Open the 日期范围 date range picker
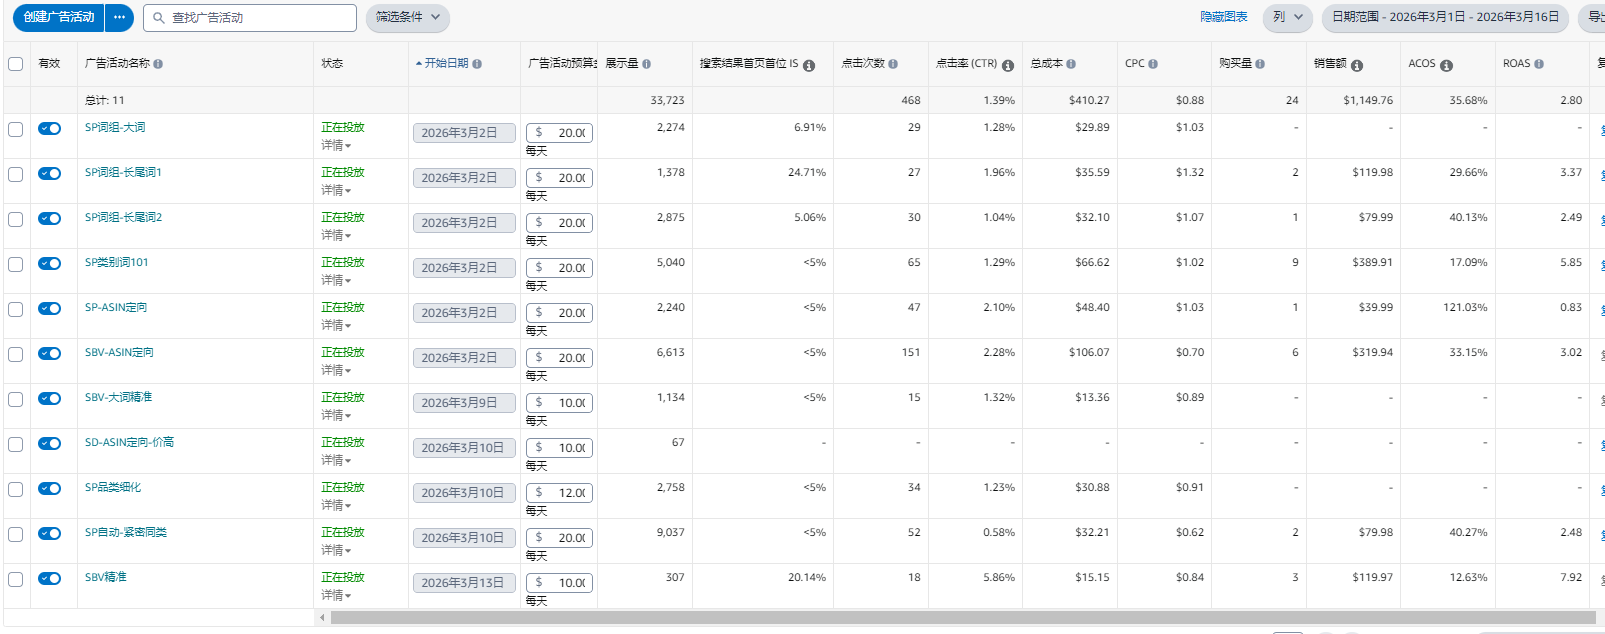The height and width of the screenshot is (634, 1605). pyautogui.click(x=1445, y=17)
